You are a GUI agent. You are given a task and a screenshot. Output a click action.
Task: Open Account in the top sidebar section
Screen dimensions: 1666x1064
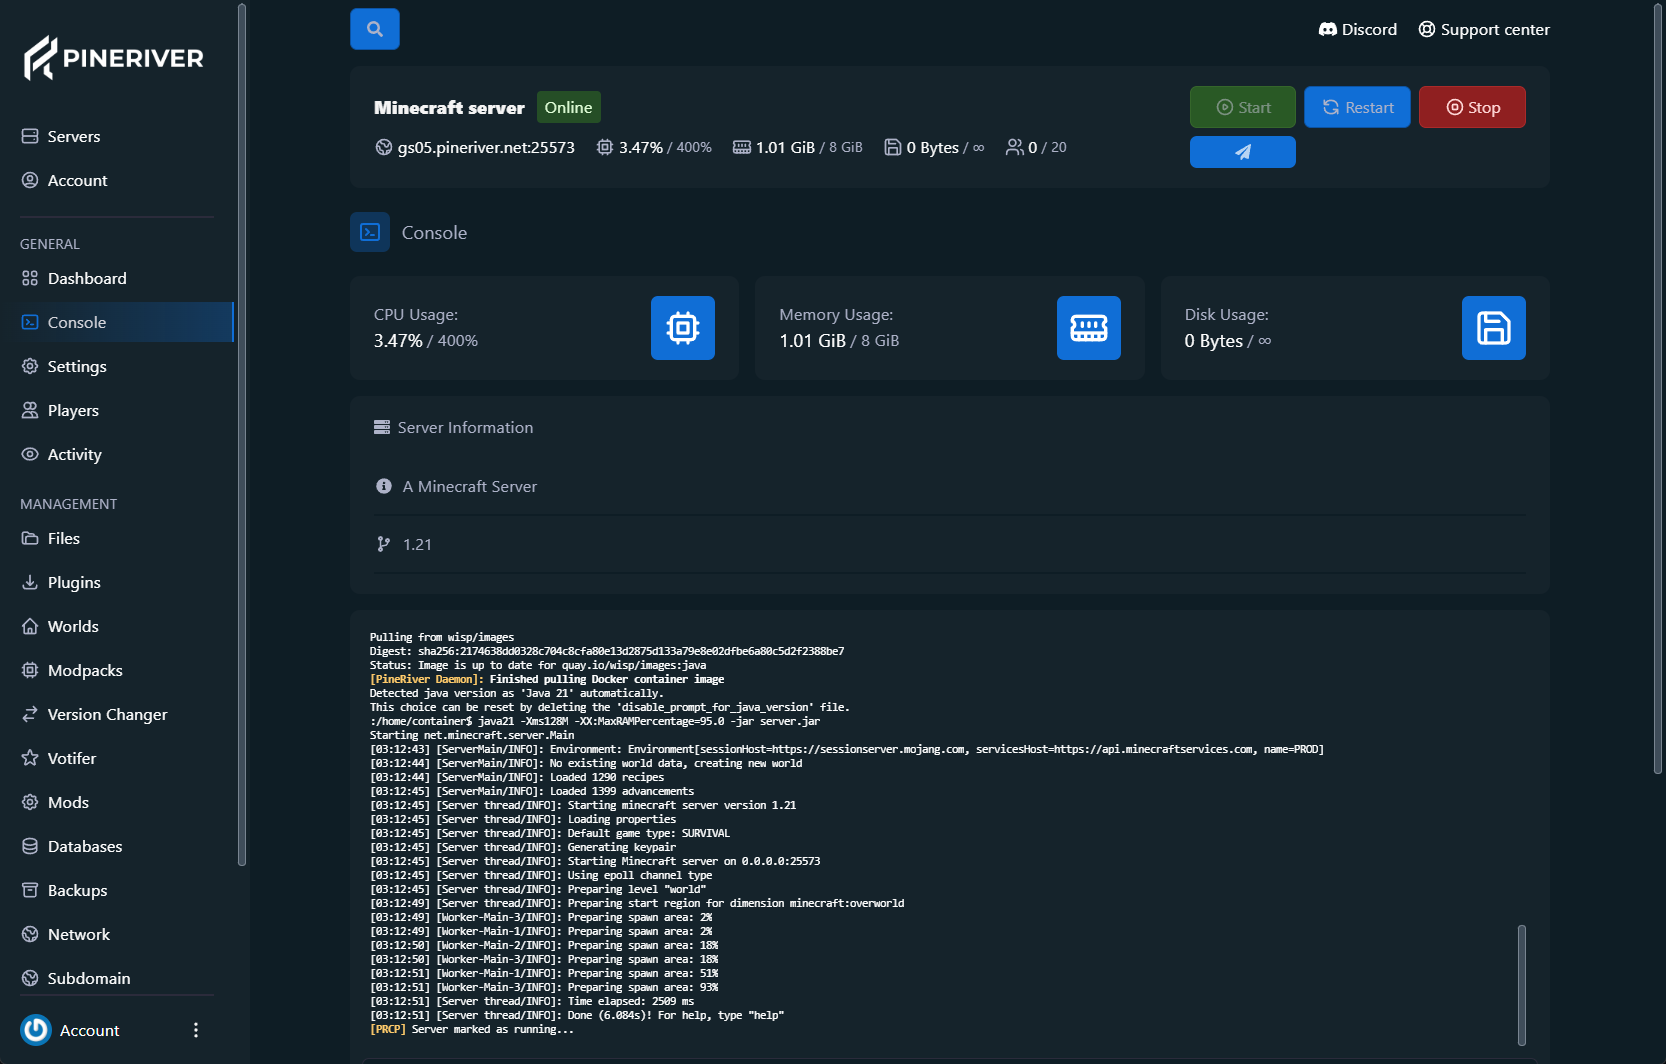(117, 180)
